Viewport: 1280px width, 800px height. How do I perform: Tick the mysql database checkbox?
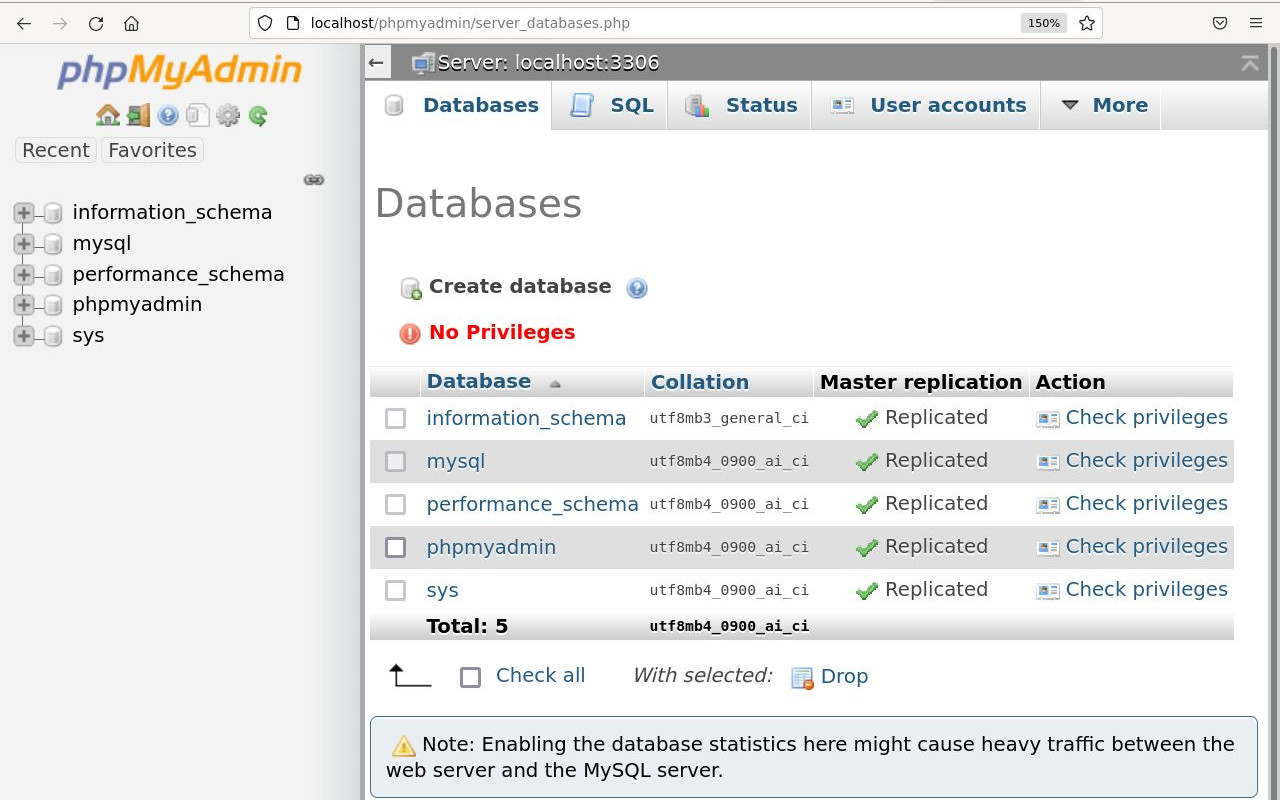click(x=396, y=461)
